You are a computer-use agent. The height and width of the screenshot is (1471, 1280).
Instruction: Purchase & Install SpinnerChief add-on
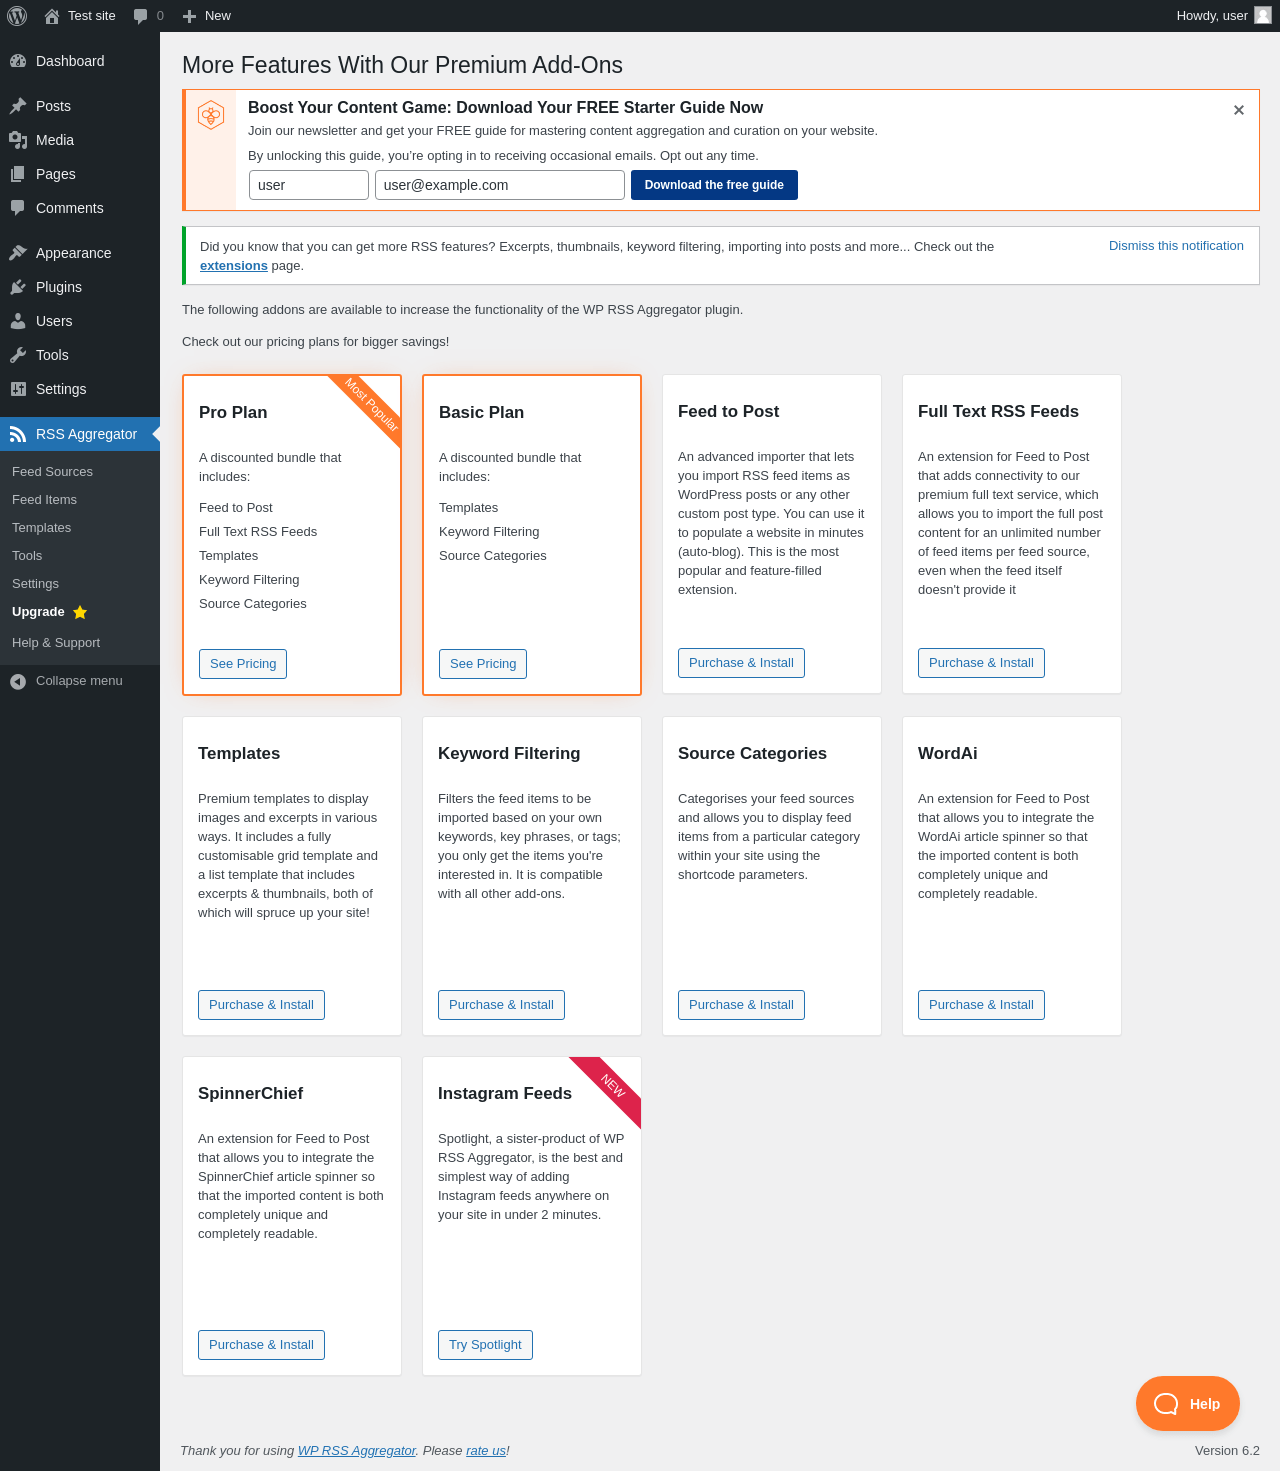pyautogui.click(x=261, y=1345)
